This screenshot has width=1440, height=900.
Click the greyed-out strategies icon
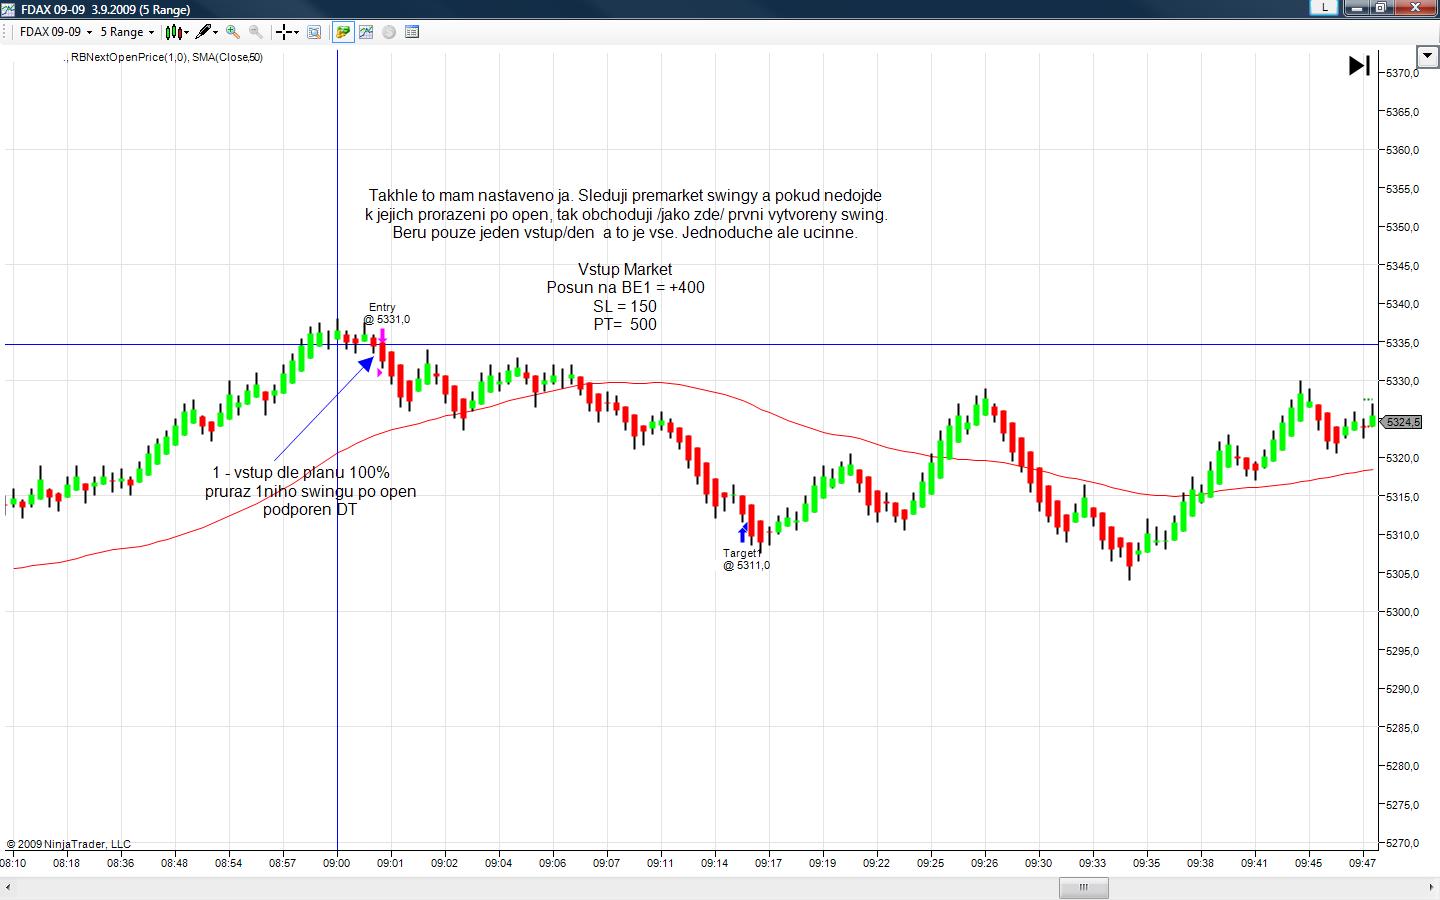(389, 32)
